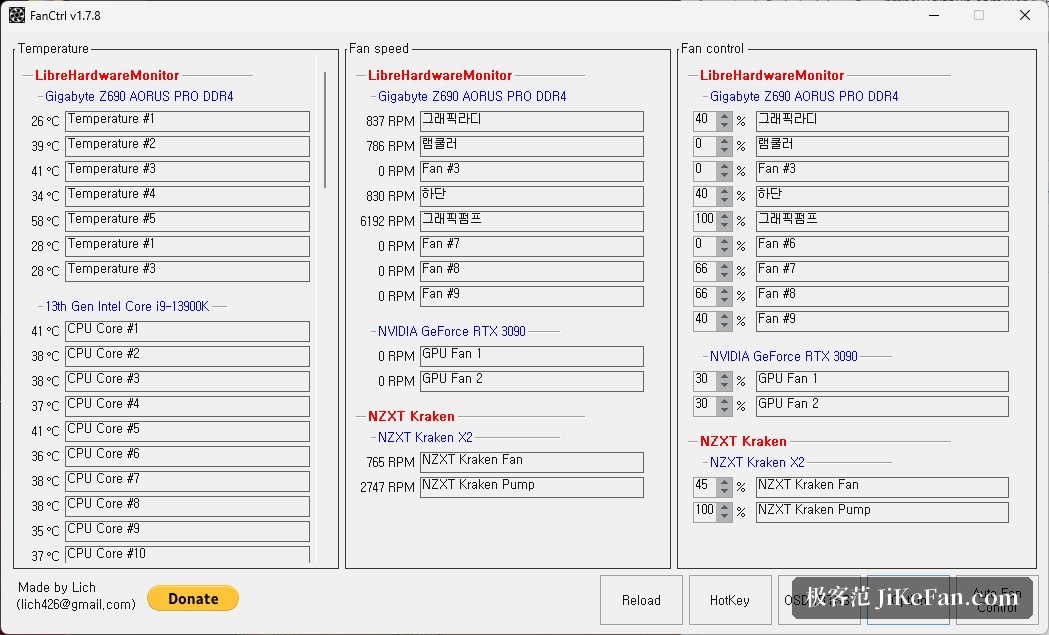
Task: Click the 58 °C reading for Temperature #5
Action: click(x=45, y=221)
